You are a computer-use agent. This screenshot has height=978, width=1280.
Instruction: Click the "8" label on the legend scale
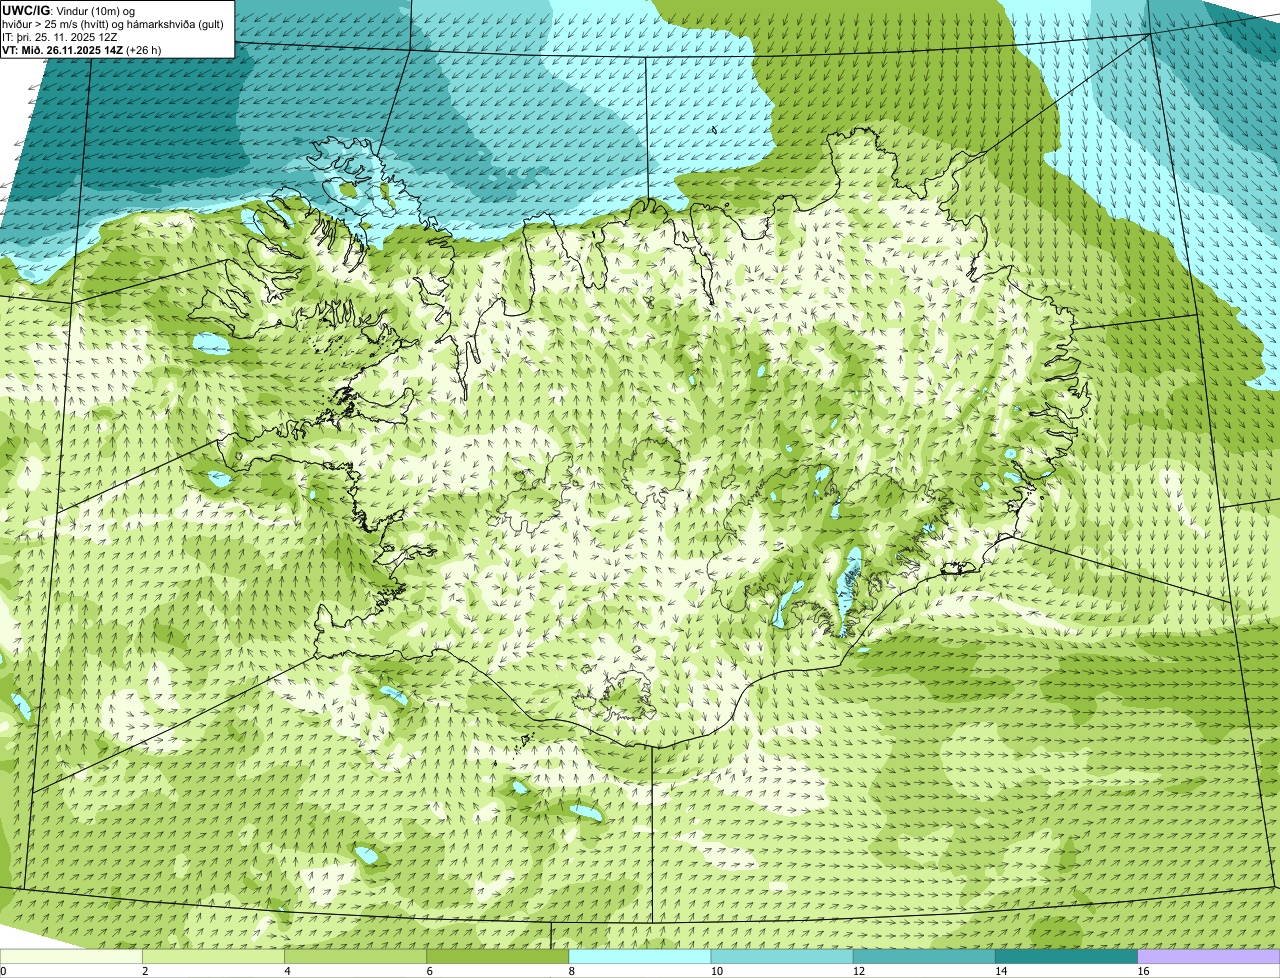[x=571, y=971]
